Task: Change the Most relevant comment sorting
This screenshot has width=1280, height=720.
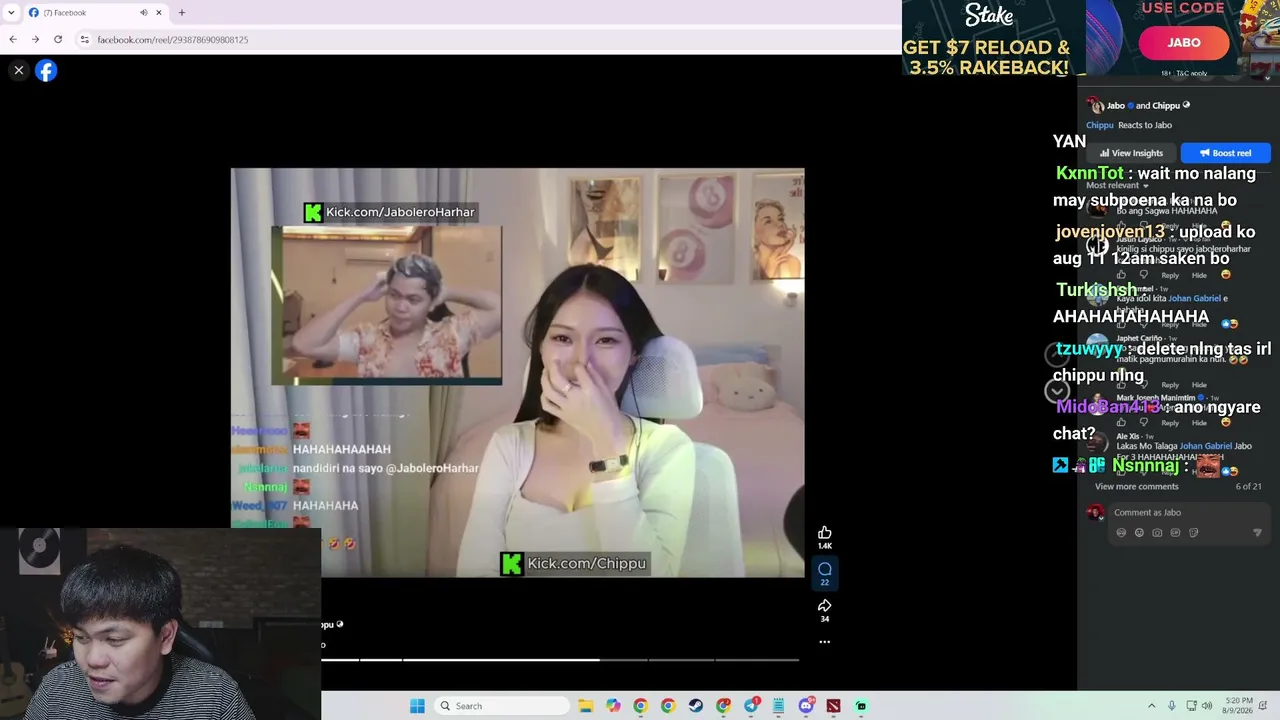Action: (1117, 185)
